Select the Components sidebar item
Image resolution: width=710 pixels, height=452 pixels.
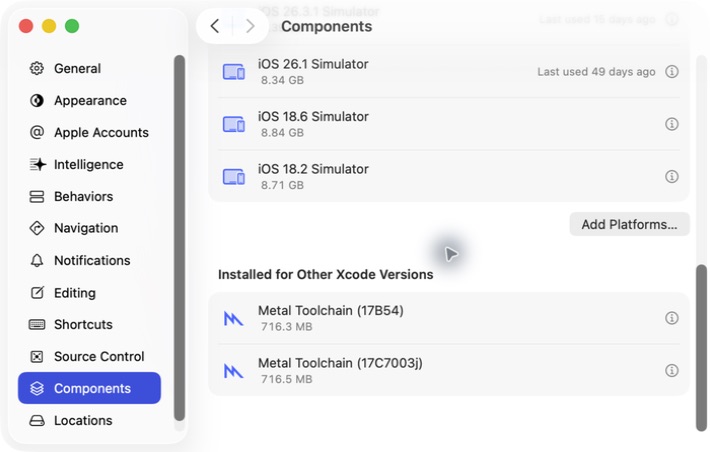[x=89, y=388]
